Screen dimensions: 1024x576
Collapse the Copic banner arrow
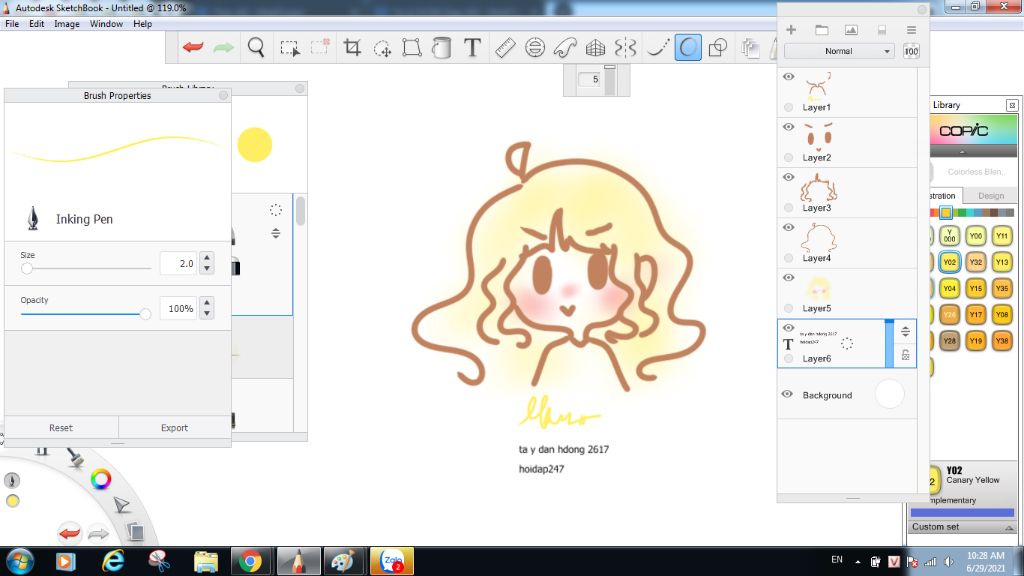pos(962,152)
